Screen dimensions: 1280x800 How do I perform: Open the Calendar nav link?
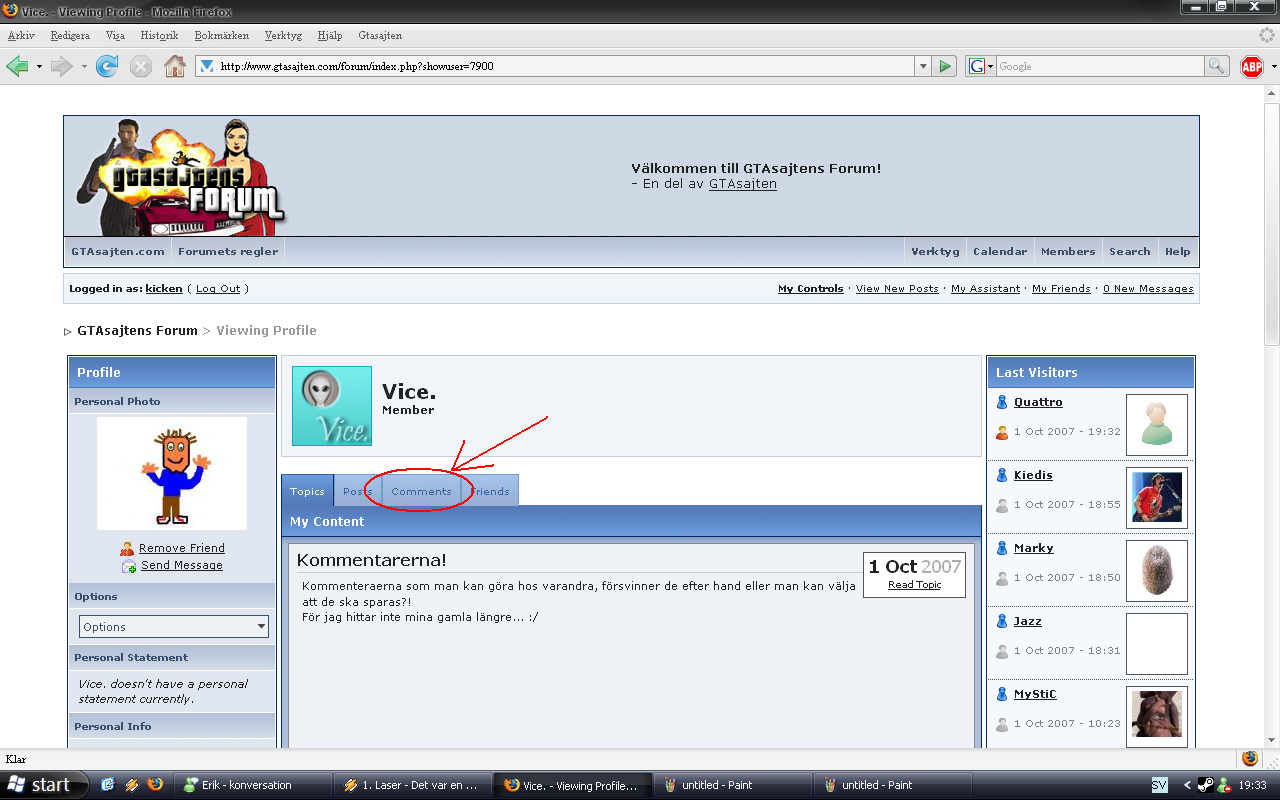(x=1000, y=251)
